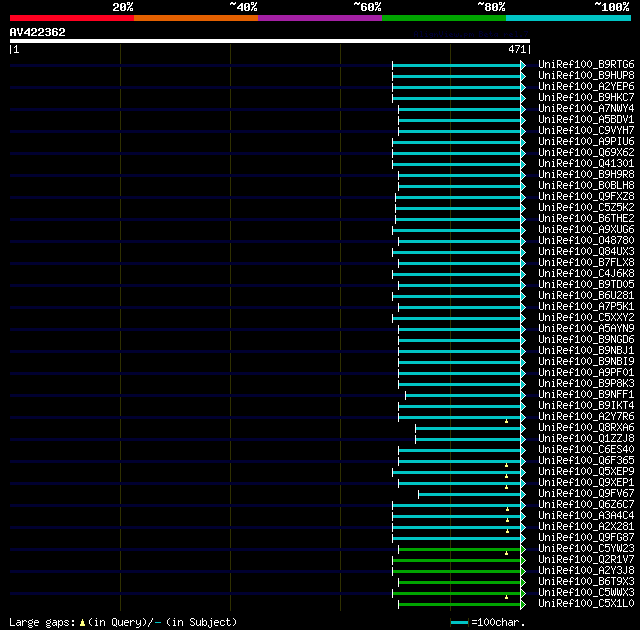Click the UniRef100_C5XXY2 label
Screen dimensions: 640x630
tap(586, 318)
